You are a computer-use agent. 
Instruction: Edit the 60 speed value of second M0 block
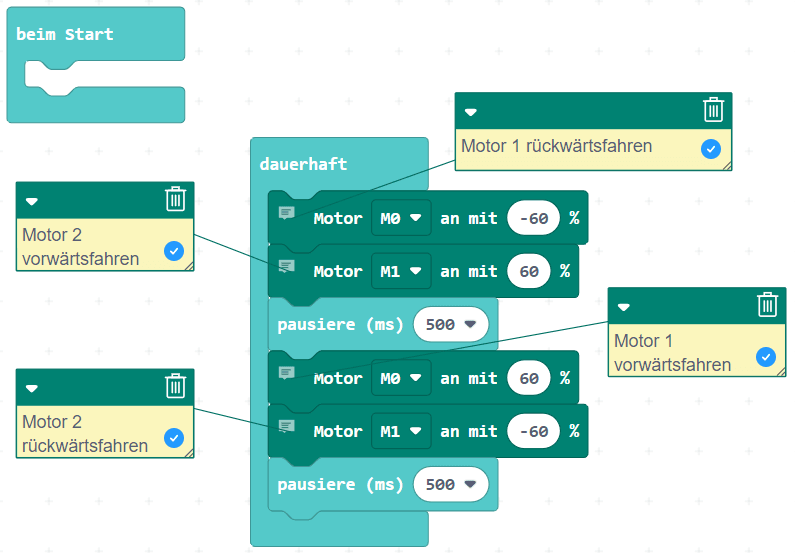[528, 378]
